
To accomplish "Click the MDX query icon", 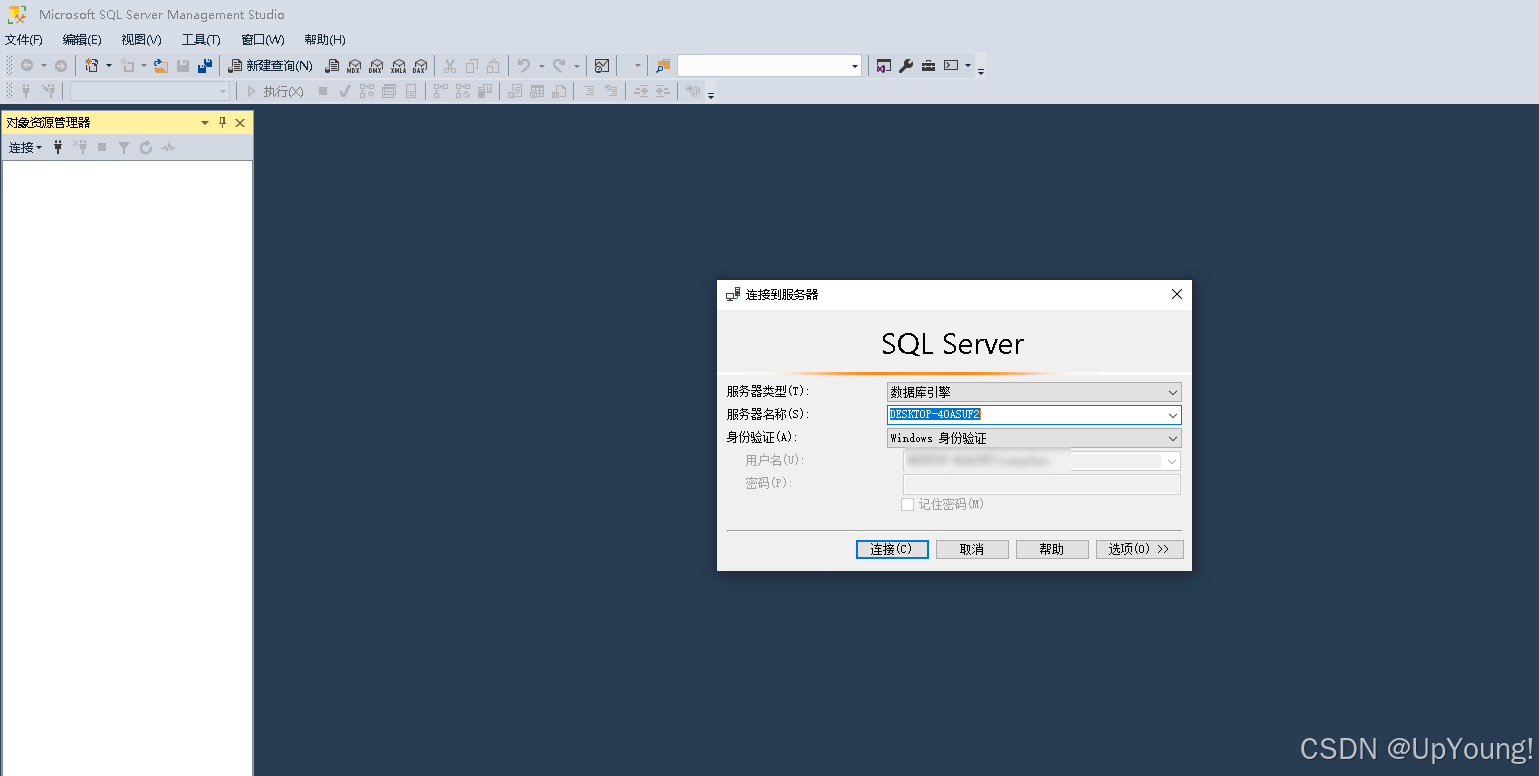I will pos(354,66).
